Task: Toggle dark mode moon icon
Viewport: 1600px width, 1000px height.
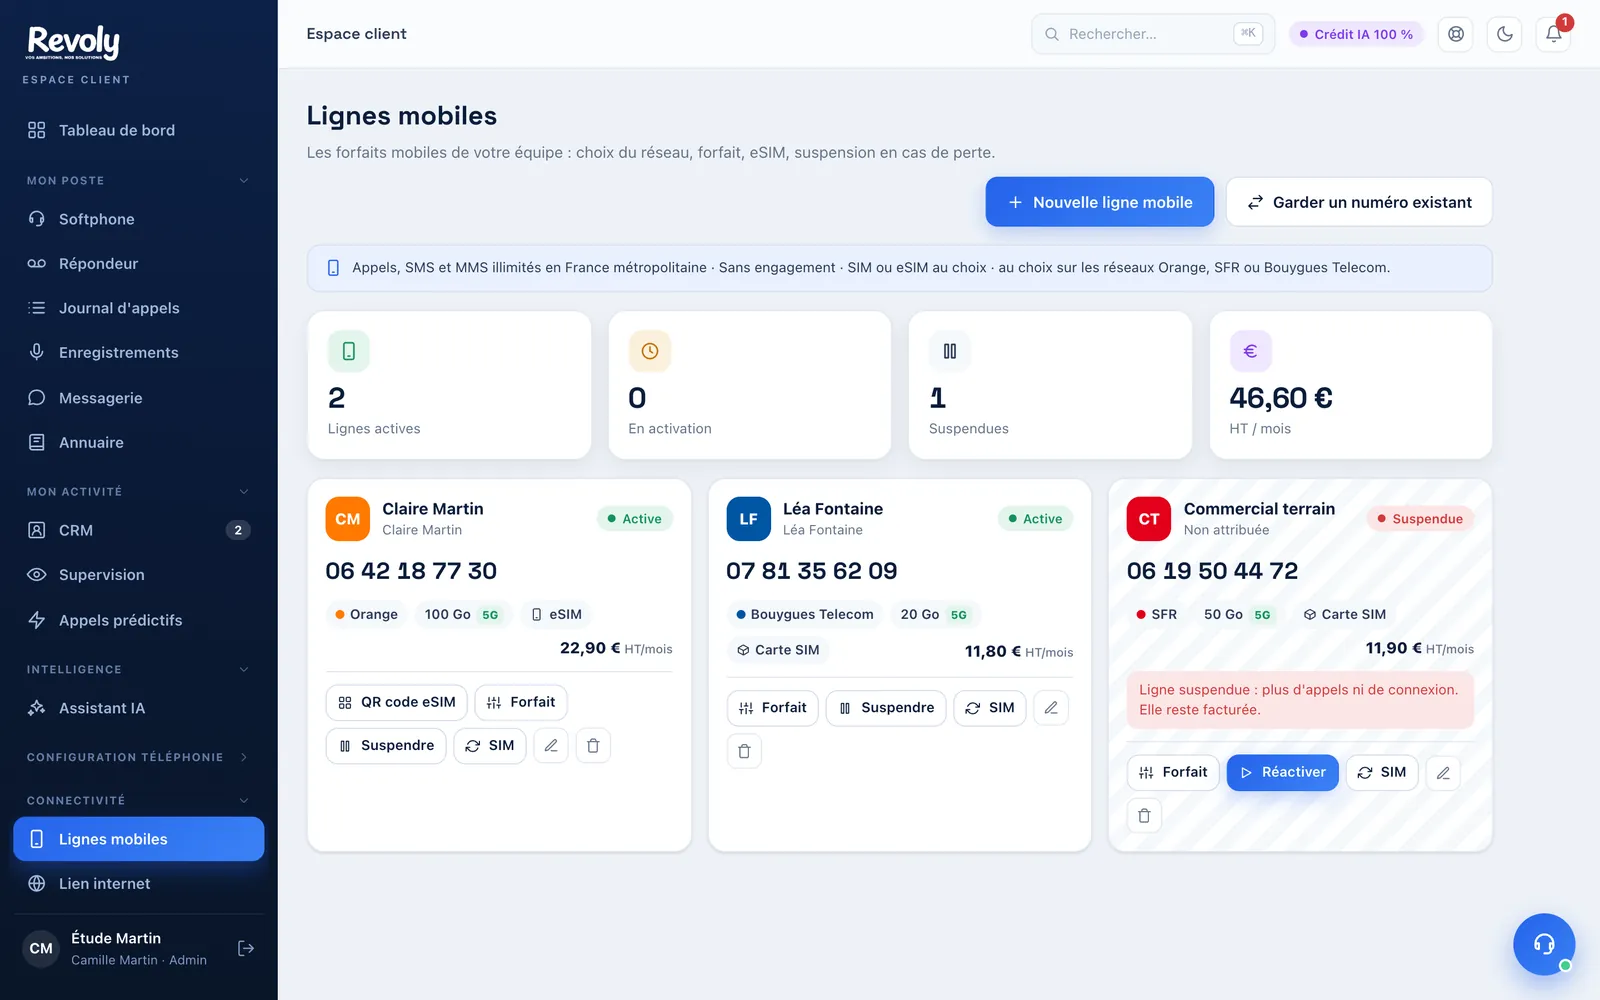Action: tap(1505, 34)
